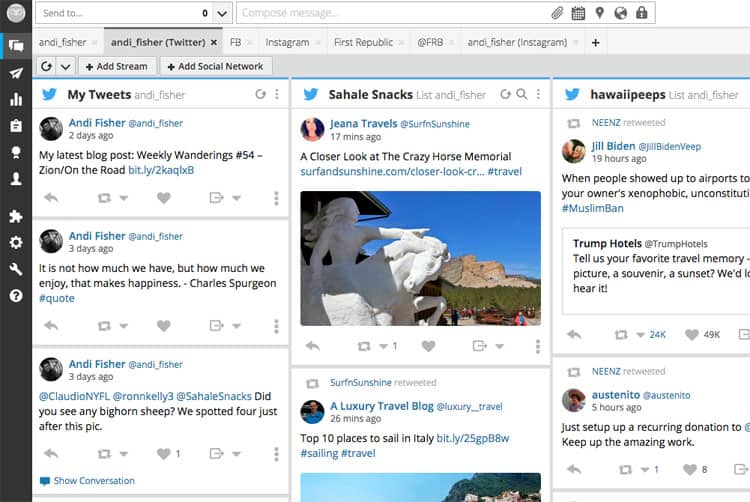Open the Streams icon in the sidebar
The image size is (750, 502).
(x=16, y=46)
